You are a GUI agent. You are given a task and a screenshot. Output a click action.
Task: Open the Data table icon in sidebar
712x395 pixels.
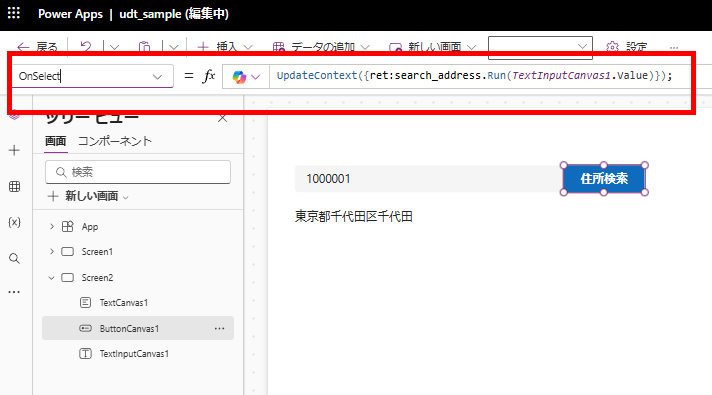click(x=14, y=186)
